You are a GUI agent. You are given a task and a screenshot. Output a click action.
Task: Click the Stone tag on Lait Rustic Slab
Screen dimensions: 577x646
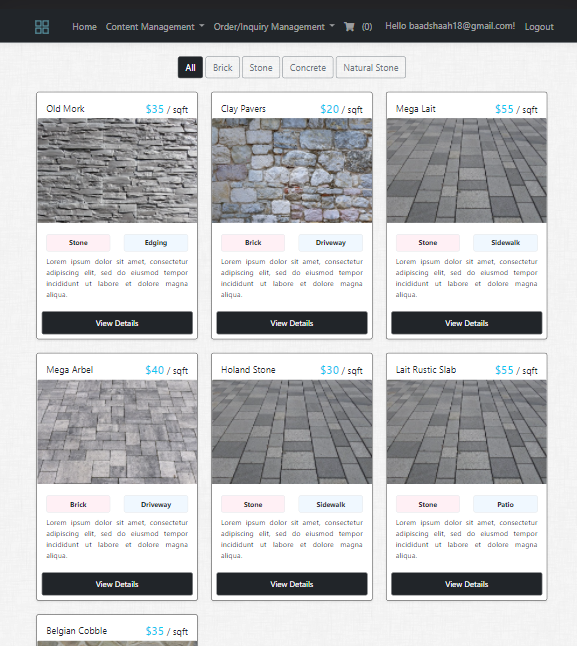(x=427, y=504)
